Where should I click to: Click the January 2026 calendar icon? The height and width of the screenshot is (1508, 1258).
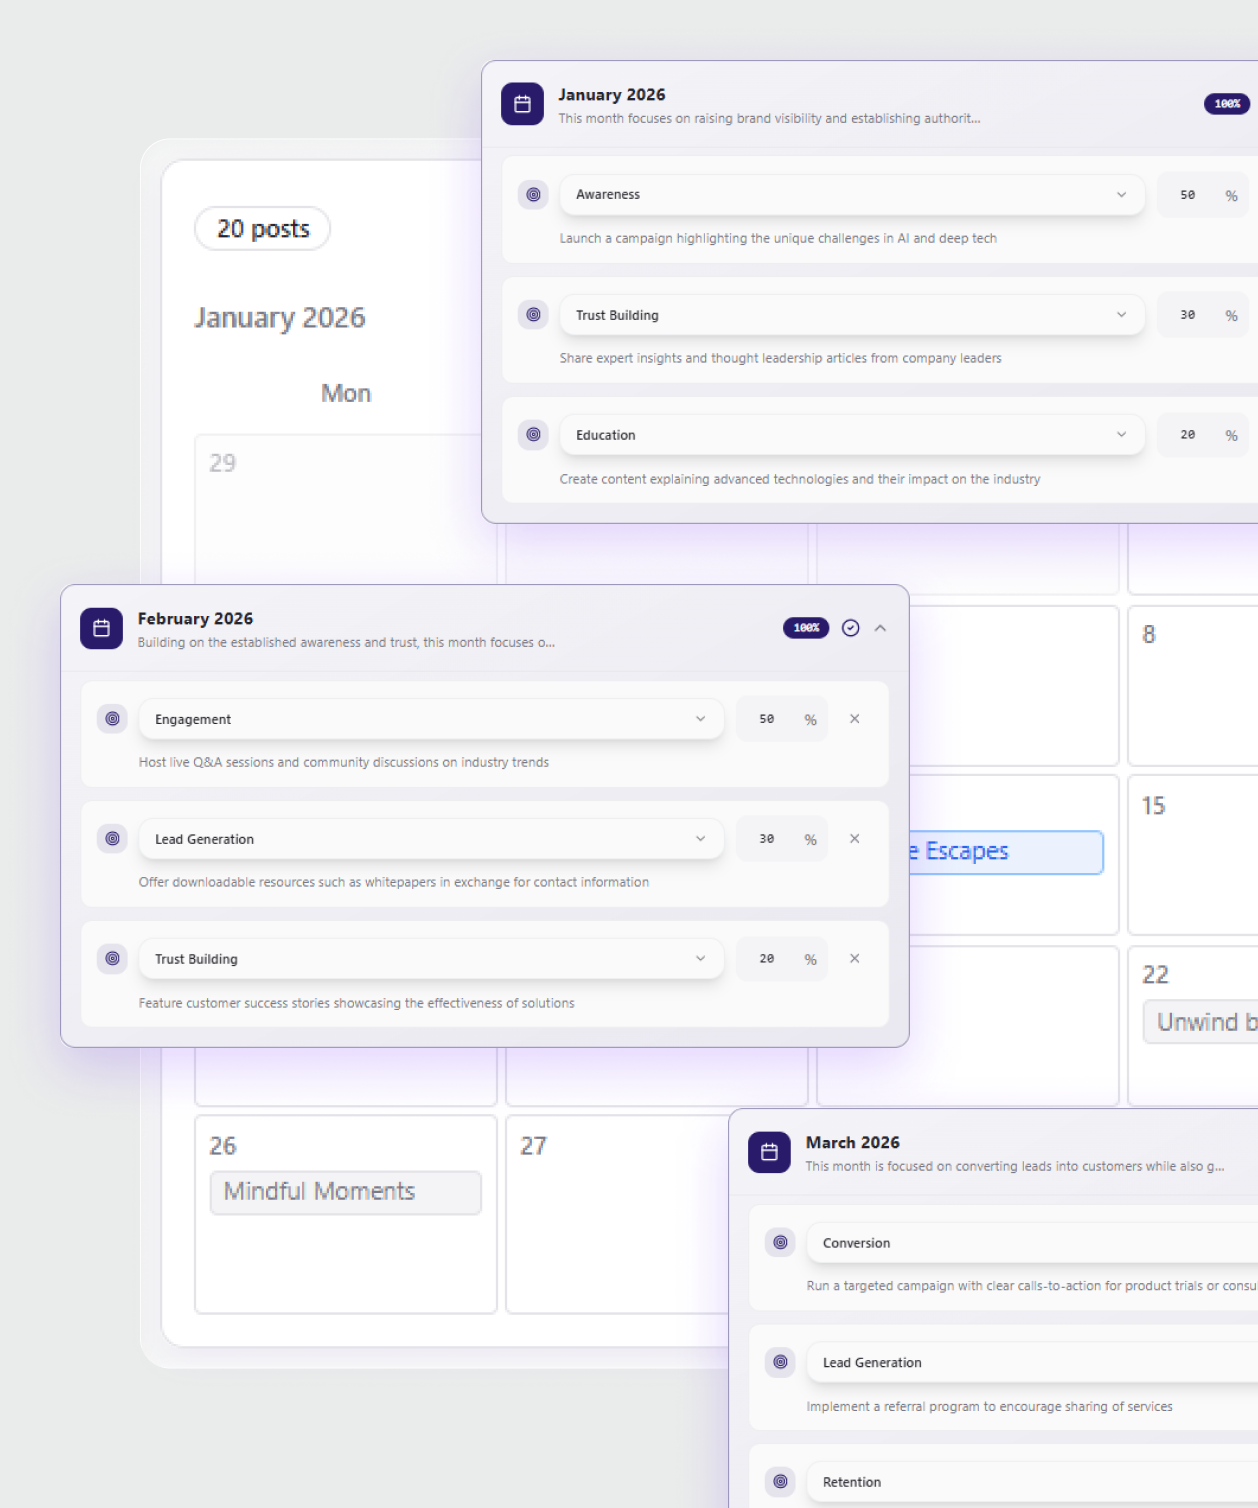(522, 104)
